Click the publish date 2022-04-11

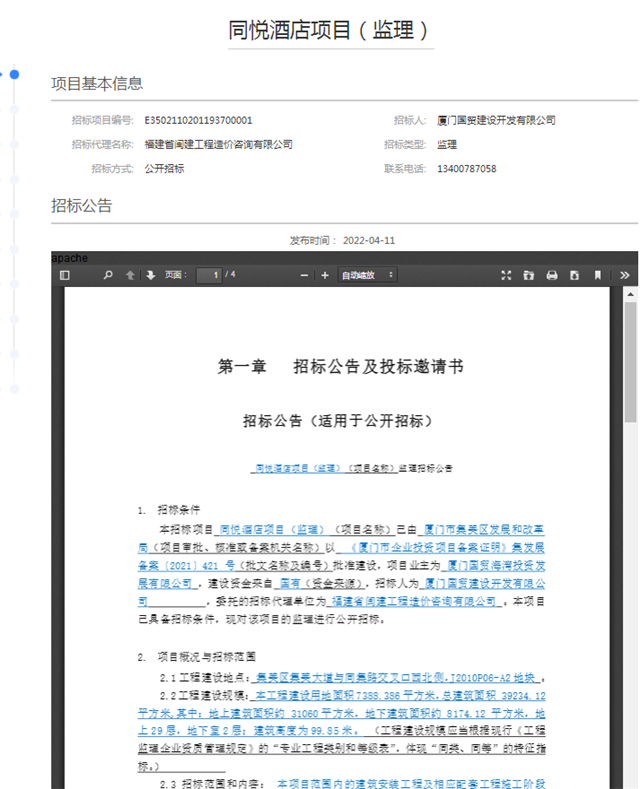pyautogui.click(x=369, y=241)
